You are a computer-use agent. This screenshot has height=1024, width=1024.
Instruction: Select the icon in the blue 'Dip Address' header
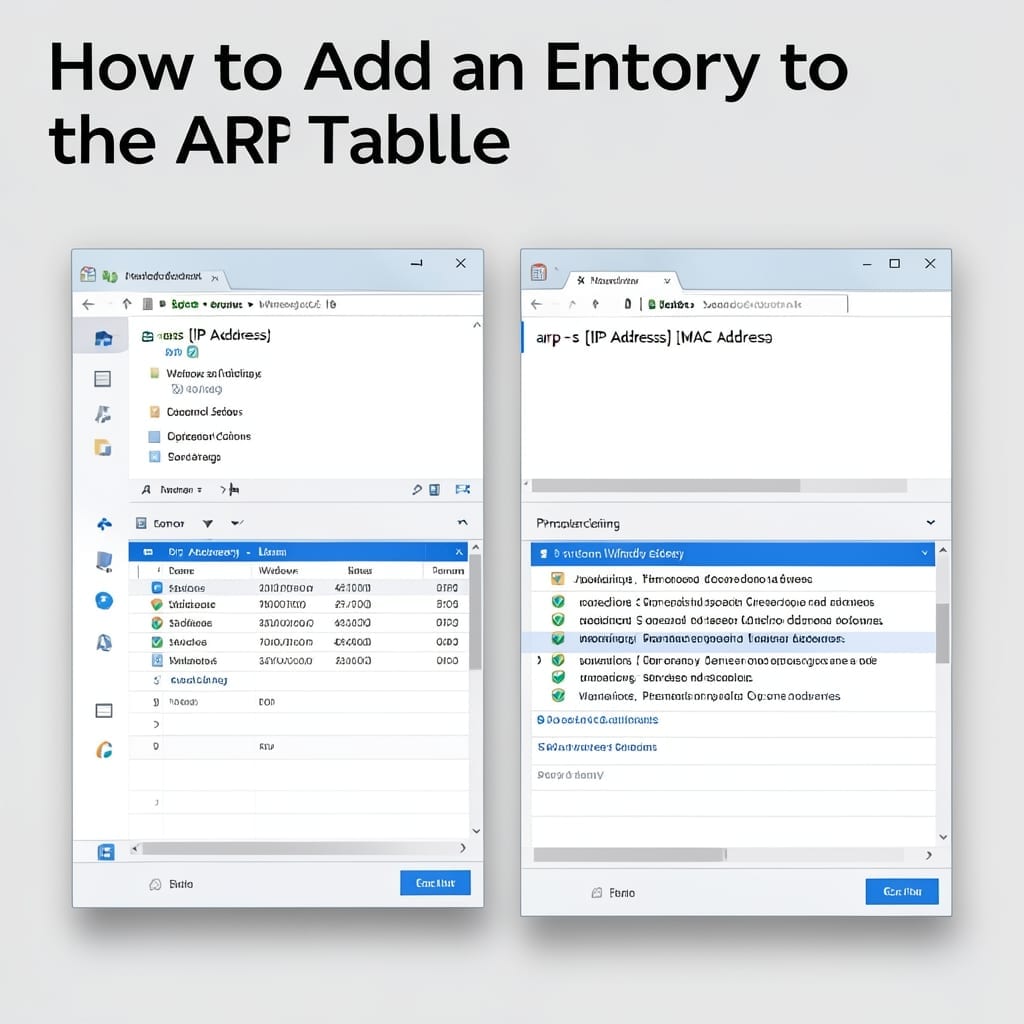point(148,552)
